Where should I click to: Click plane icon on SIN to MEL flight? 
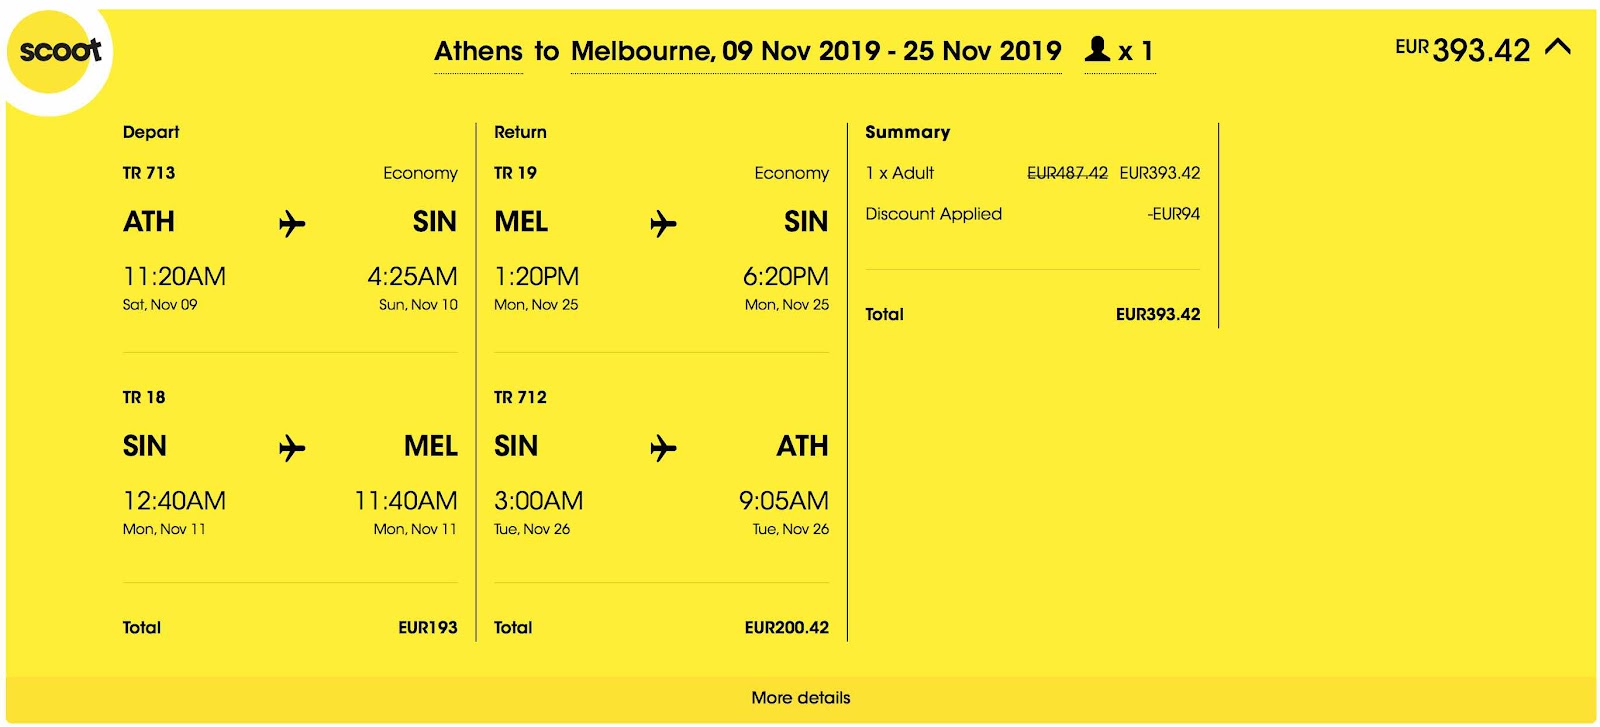pyautogui.click(x=292, y=447)
